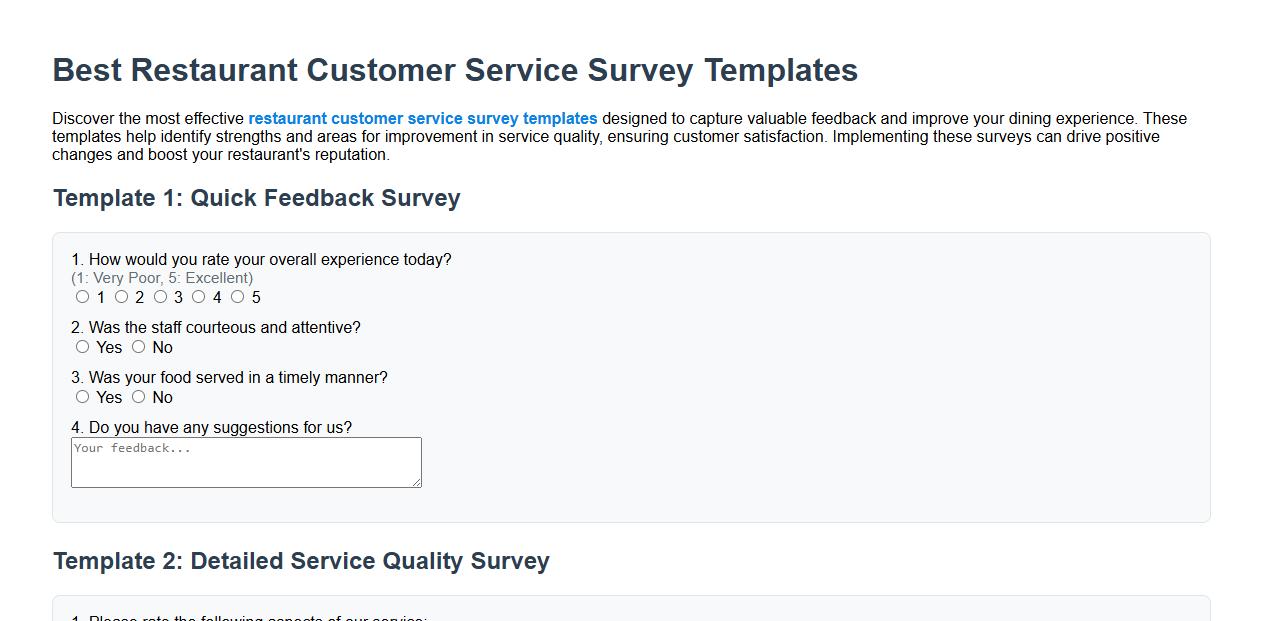Select rating 4 for overall experience

click(199, 297)
